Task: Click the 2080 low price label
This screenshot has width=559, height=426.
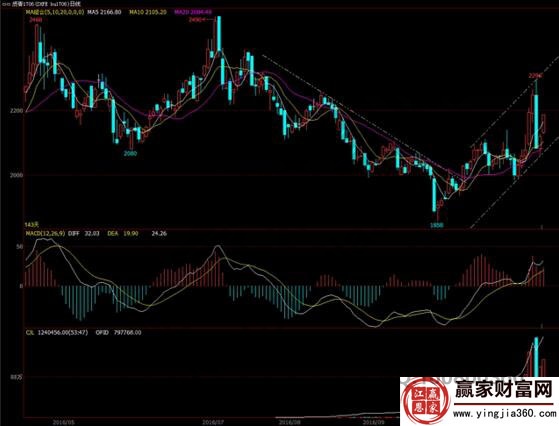Action: [x=130, y=154]
